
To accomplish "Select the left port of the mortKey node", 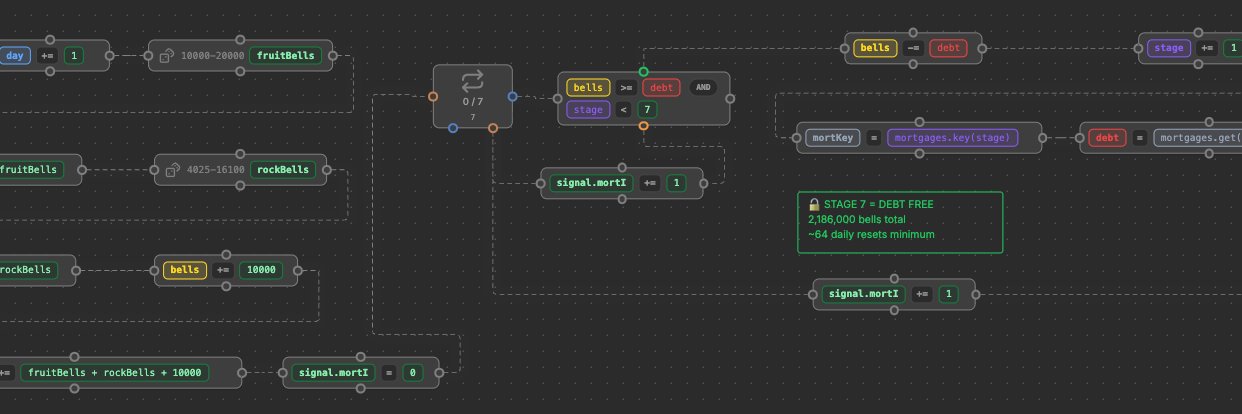I will tap(796, 138).
